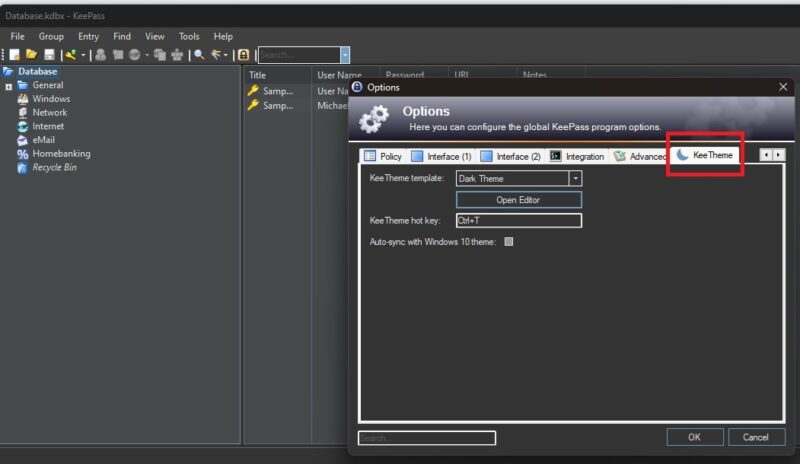Viewport: 800px width, 464px height.
Task: Select the Recycle Bin group
Action: [x=54, y=167]
